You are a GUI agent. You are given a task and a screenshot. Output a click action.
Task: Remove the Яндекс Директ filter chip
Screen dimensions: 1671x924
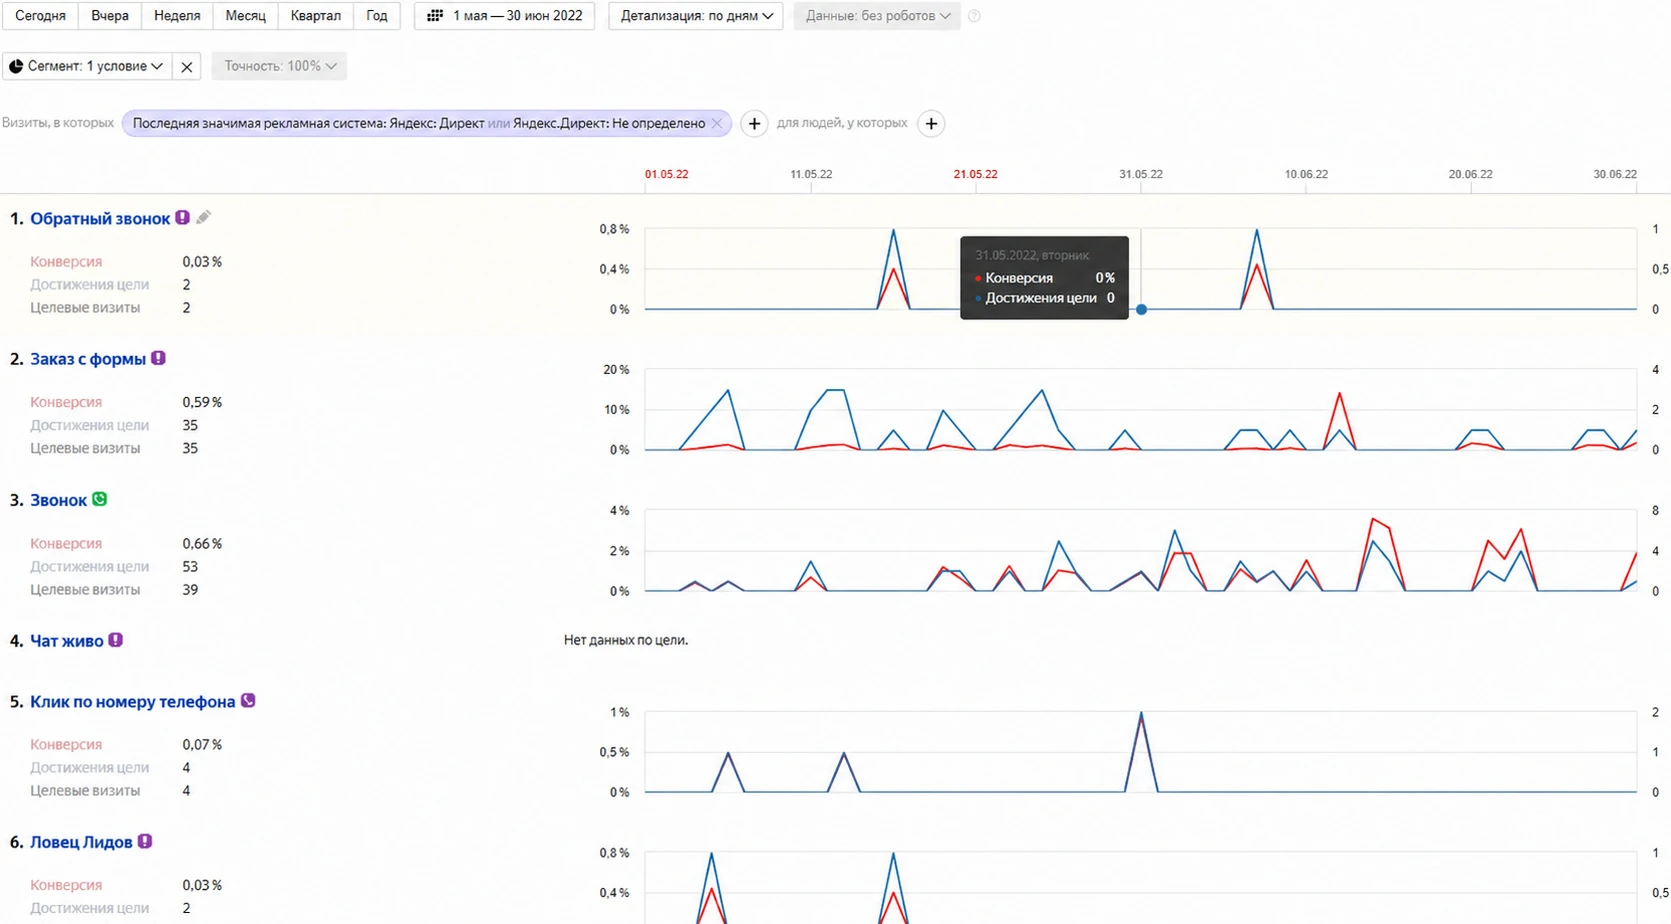(716, 124)
